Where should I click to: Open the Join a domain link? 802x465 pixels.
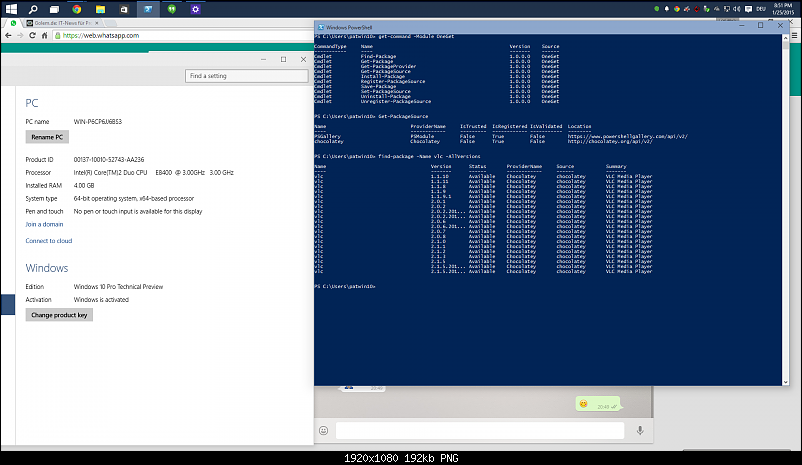[44, 224]
